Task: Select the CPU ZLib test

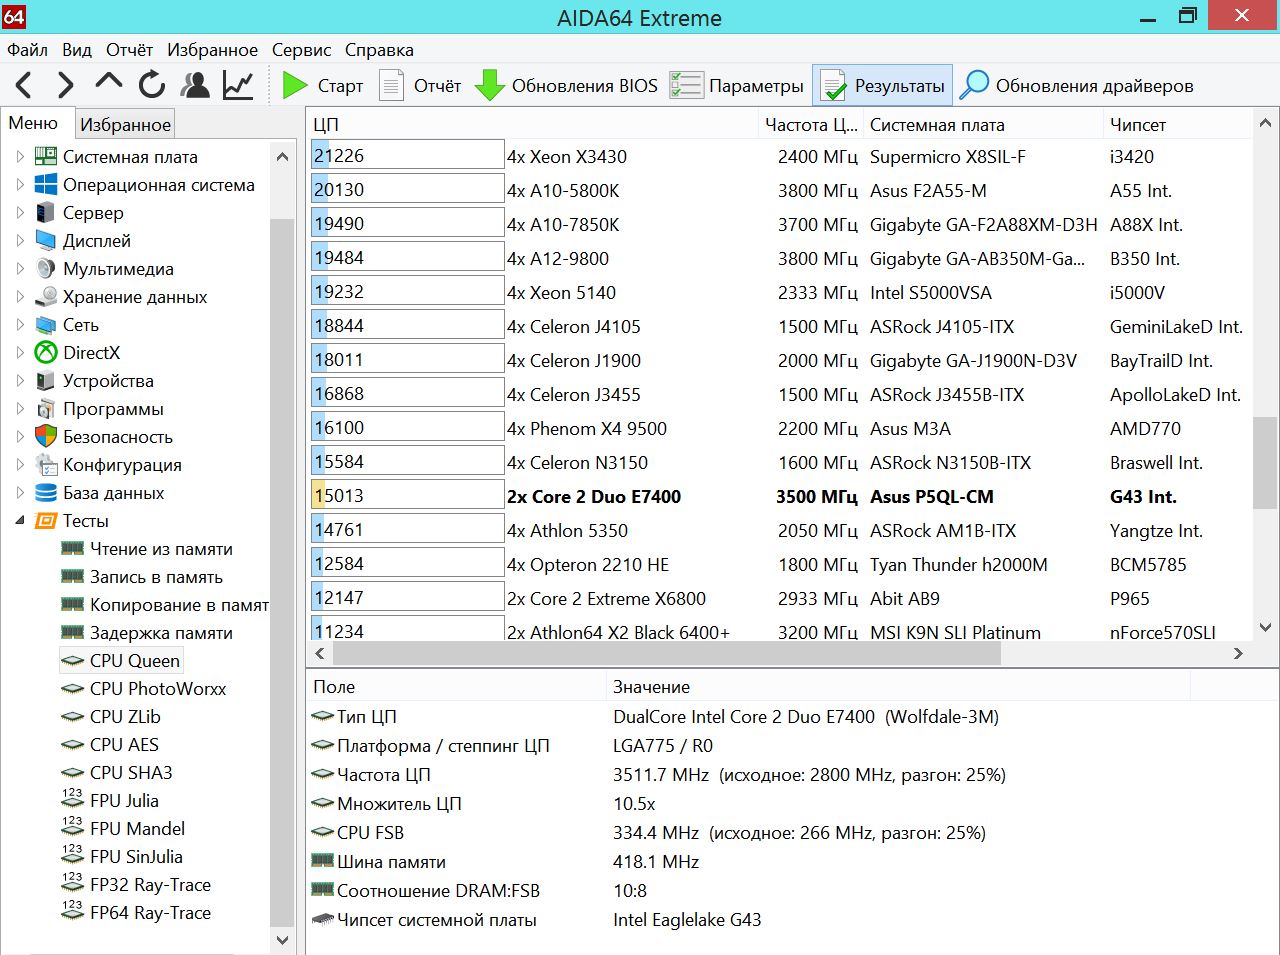Action: [x=125, y=717]
